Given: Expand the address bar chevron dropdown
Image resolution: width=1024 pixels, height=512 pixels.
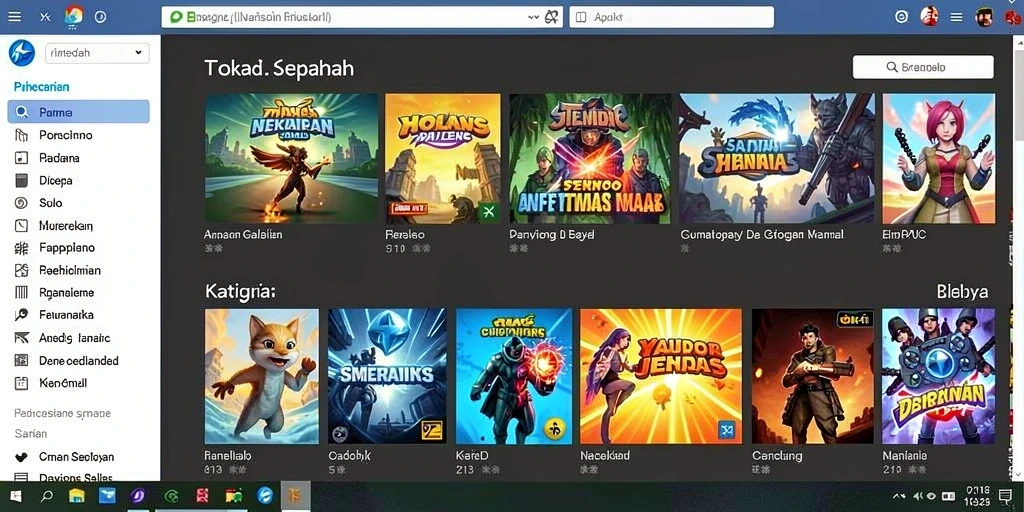Looking at the screenshot, I should click(534, 18).
